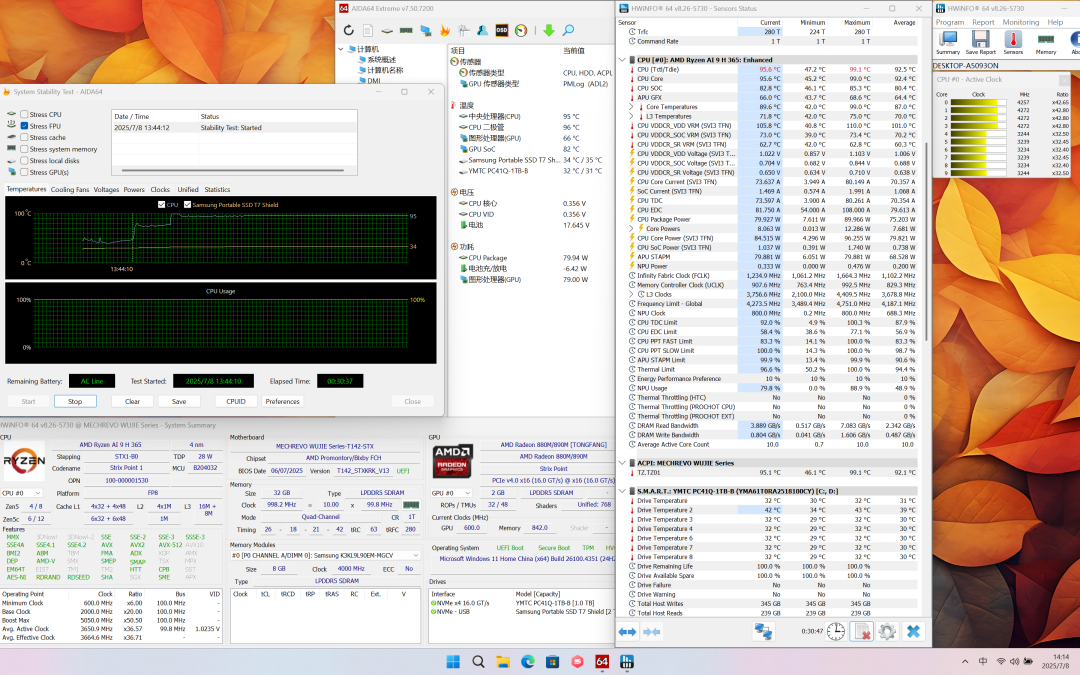Click the motherboard chip icon in AIDA64 toolbar
The height and width of the screenshot is (675, 1080).
[x=387, y=30]
